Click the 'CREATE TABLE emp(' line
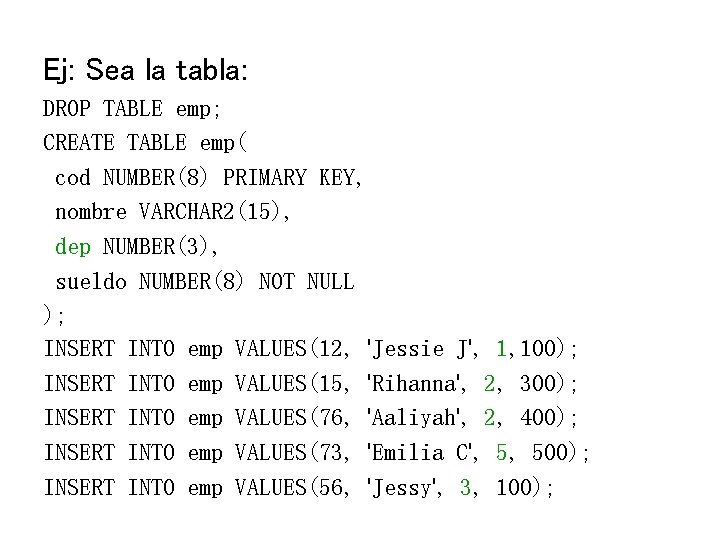 click(x=145, y=142)
